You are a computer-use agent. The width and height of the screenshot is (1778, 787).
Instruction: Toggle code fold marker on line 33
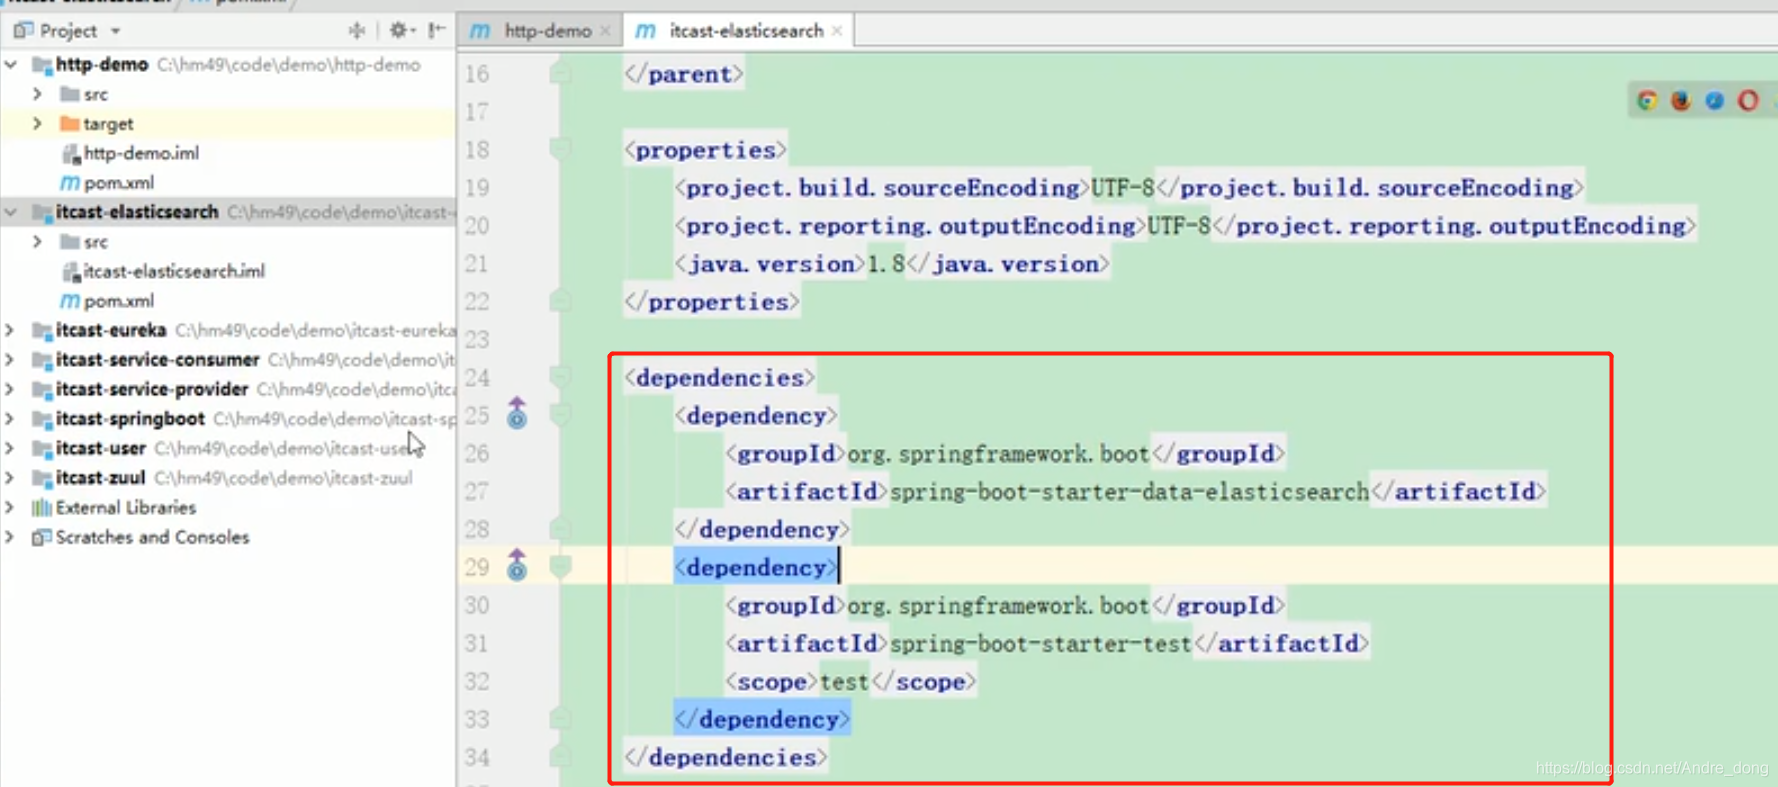click(x=560, y=719)
